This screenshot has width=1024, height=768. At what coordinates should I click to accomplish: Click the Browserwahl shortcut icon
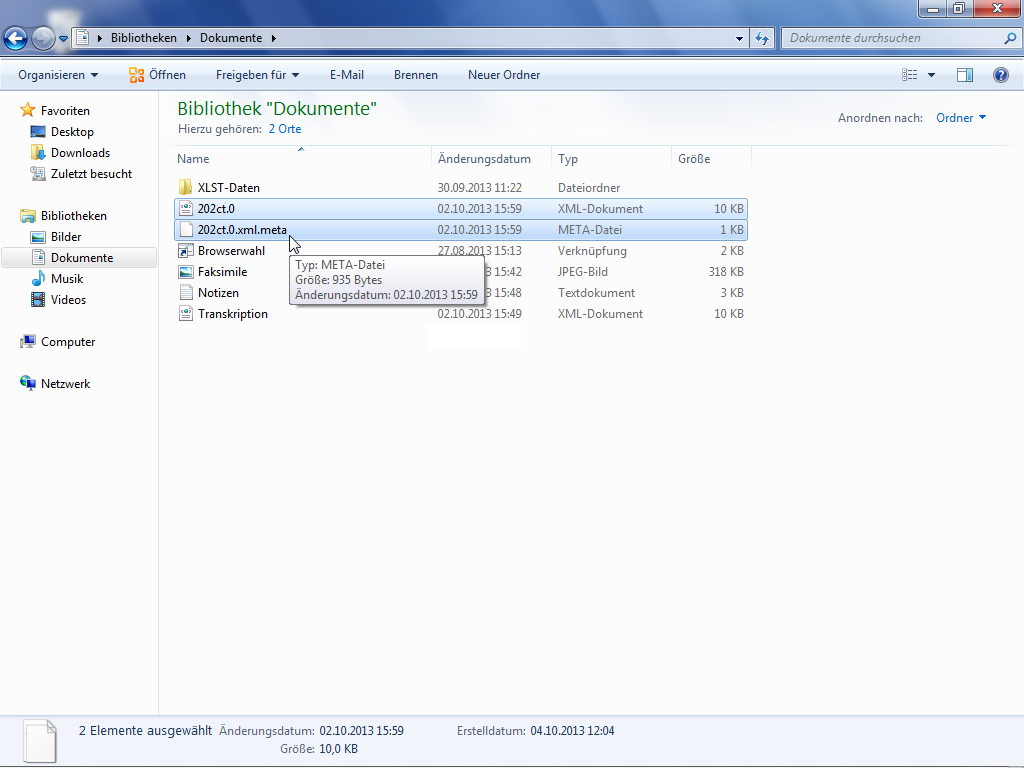click(x=185, y=251)
